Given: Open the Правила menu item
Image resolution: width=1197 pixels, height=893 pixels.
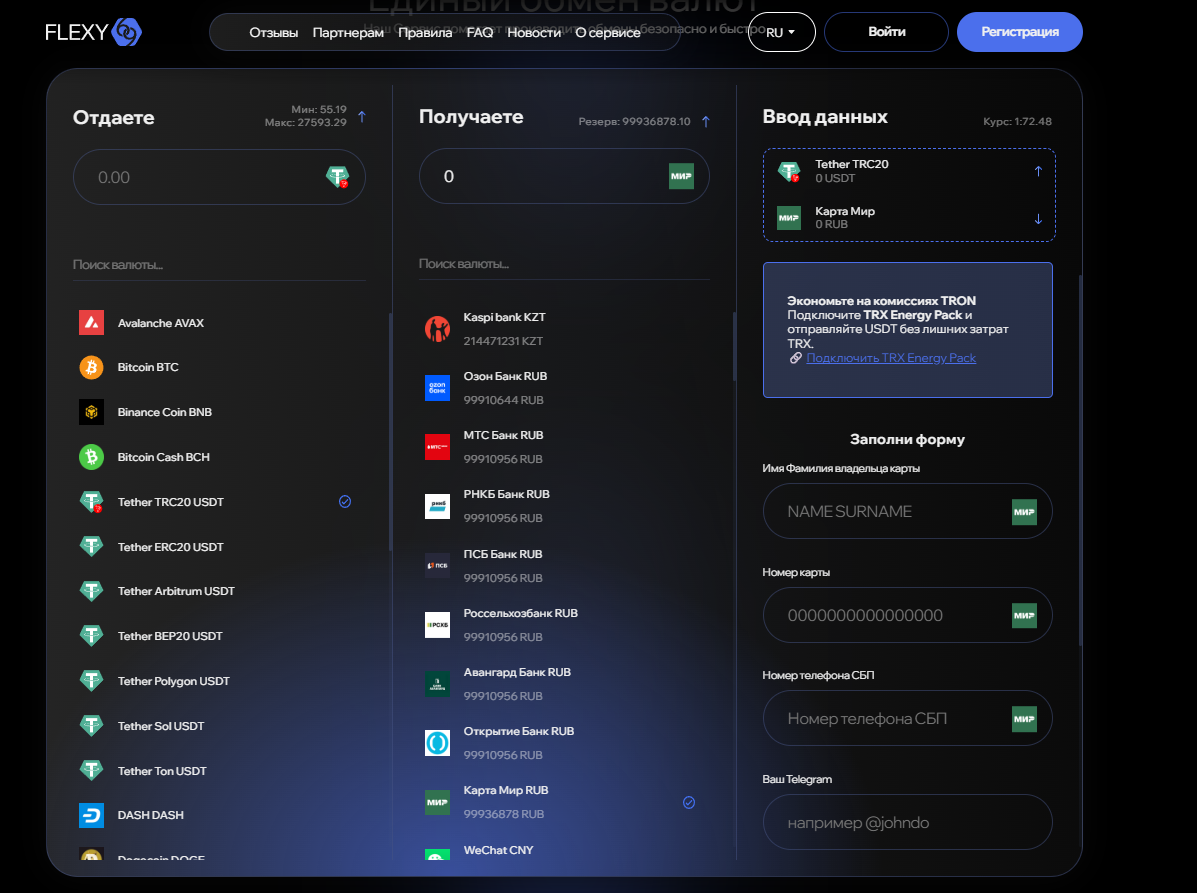Looking at the screenshot, I should point(425,33).
